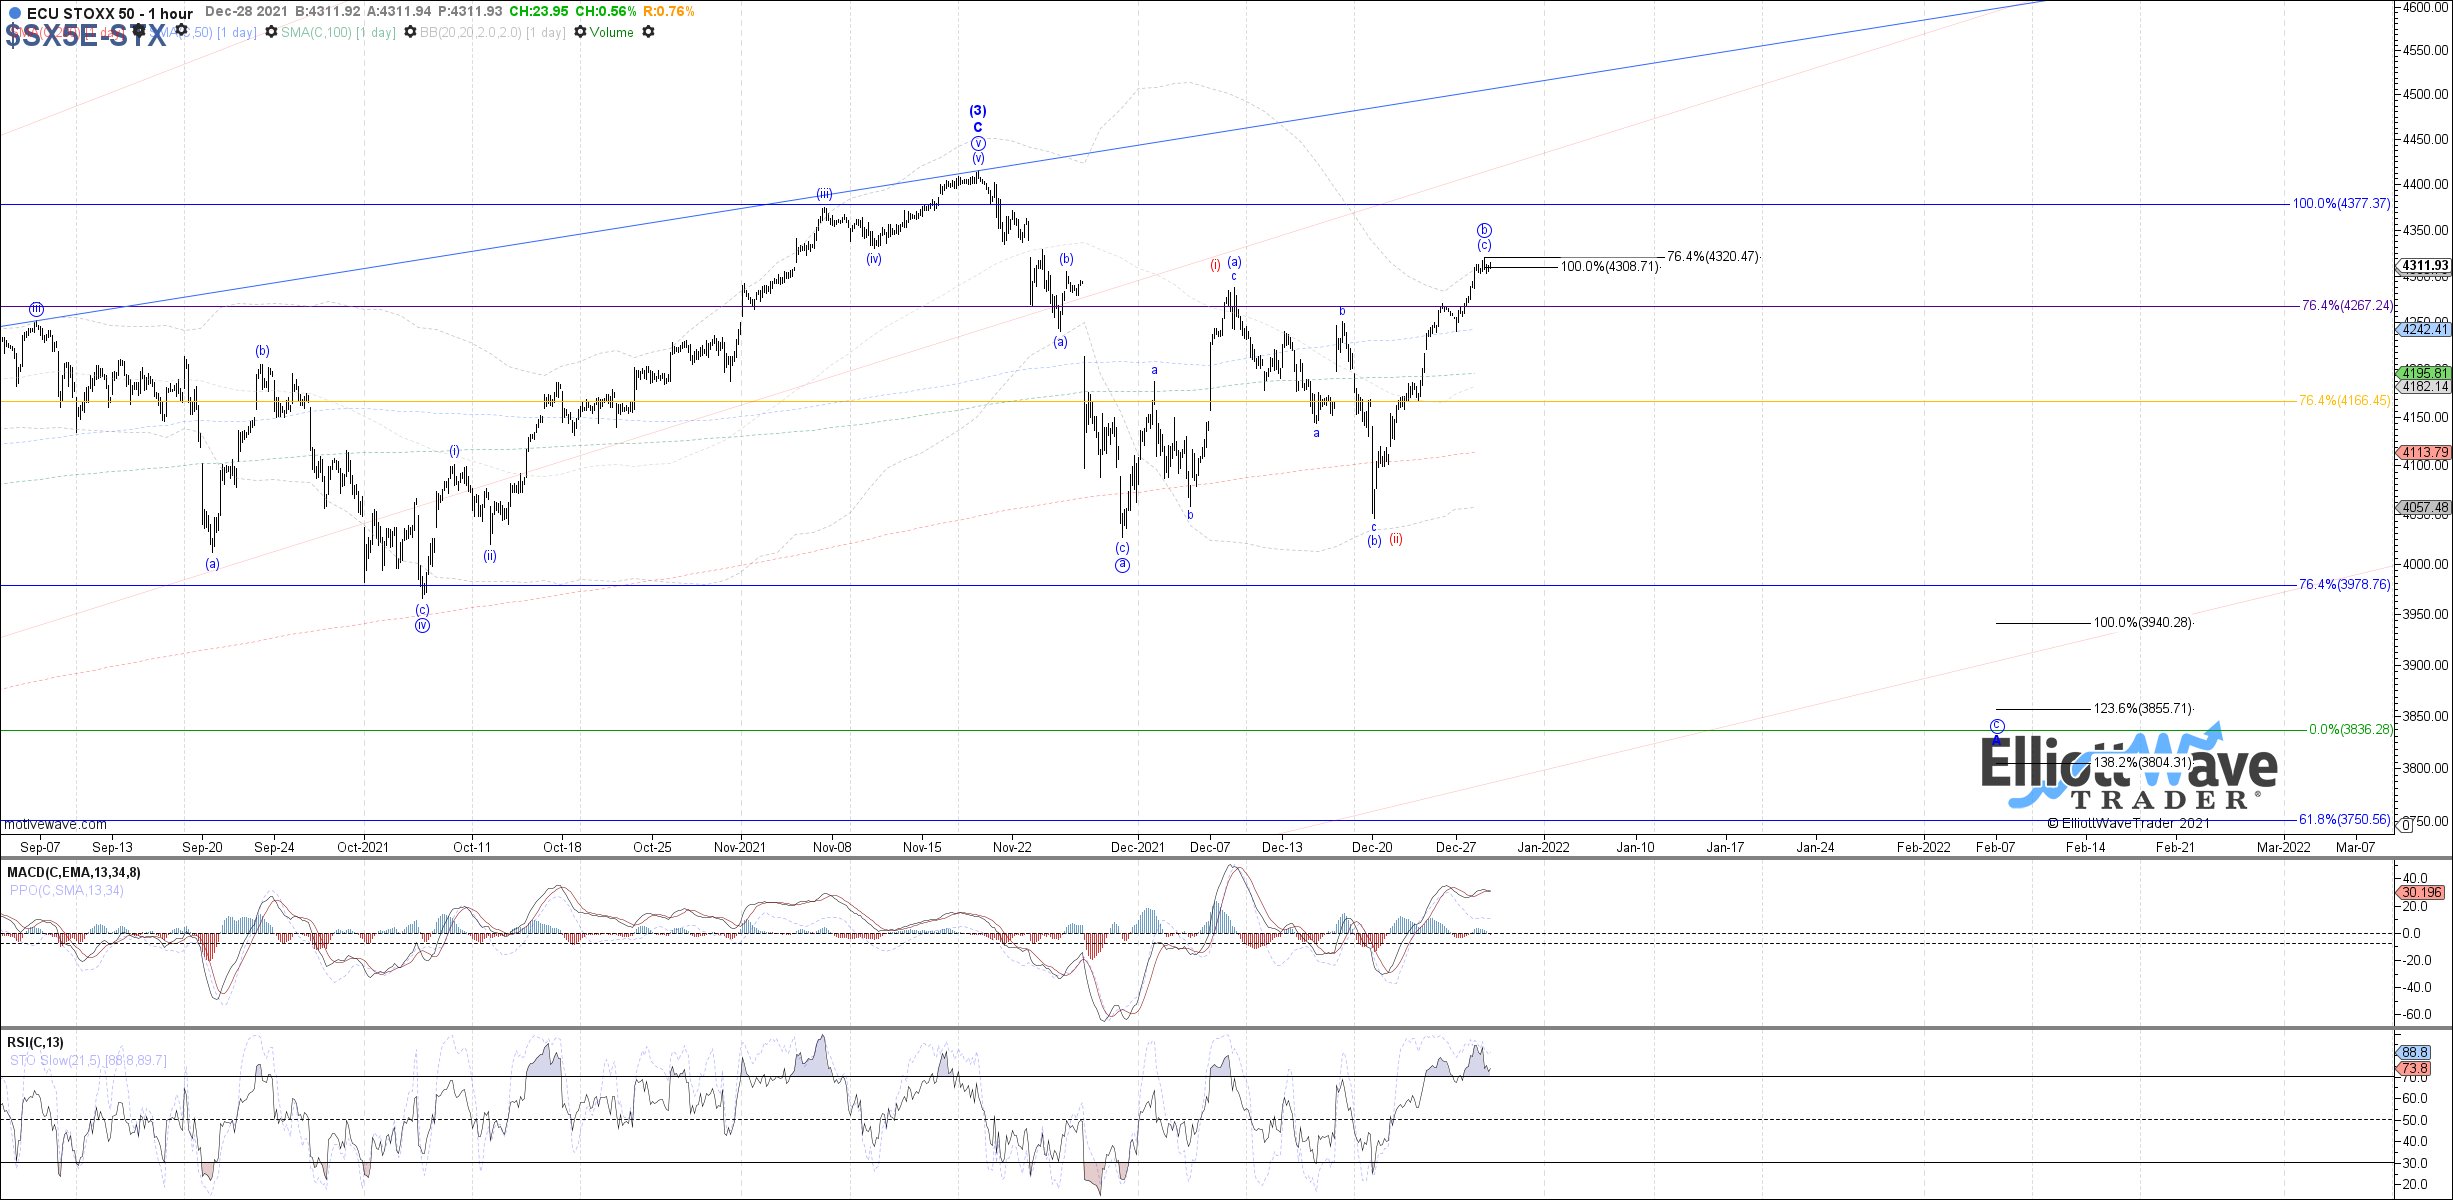
Task: Select the SMA(C,50) [1 day] study label
Action: (203, 32)
